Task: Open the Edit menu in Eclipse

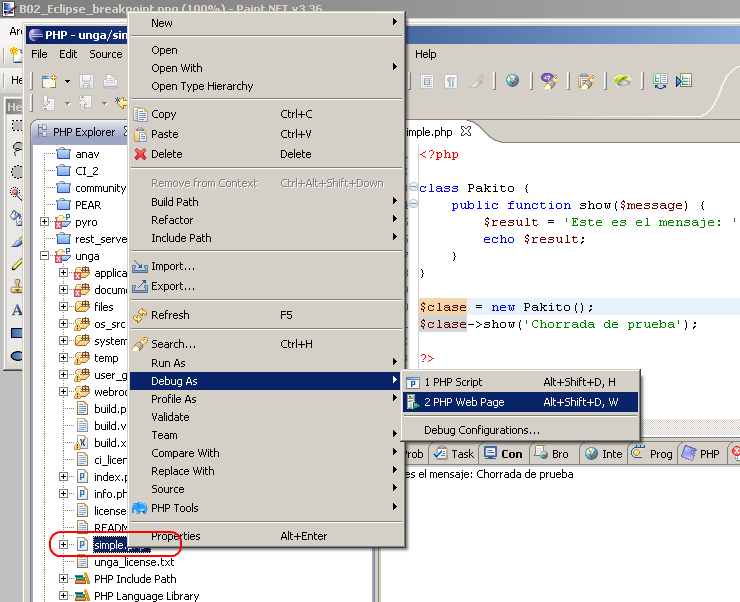Action: [68, 54]
